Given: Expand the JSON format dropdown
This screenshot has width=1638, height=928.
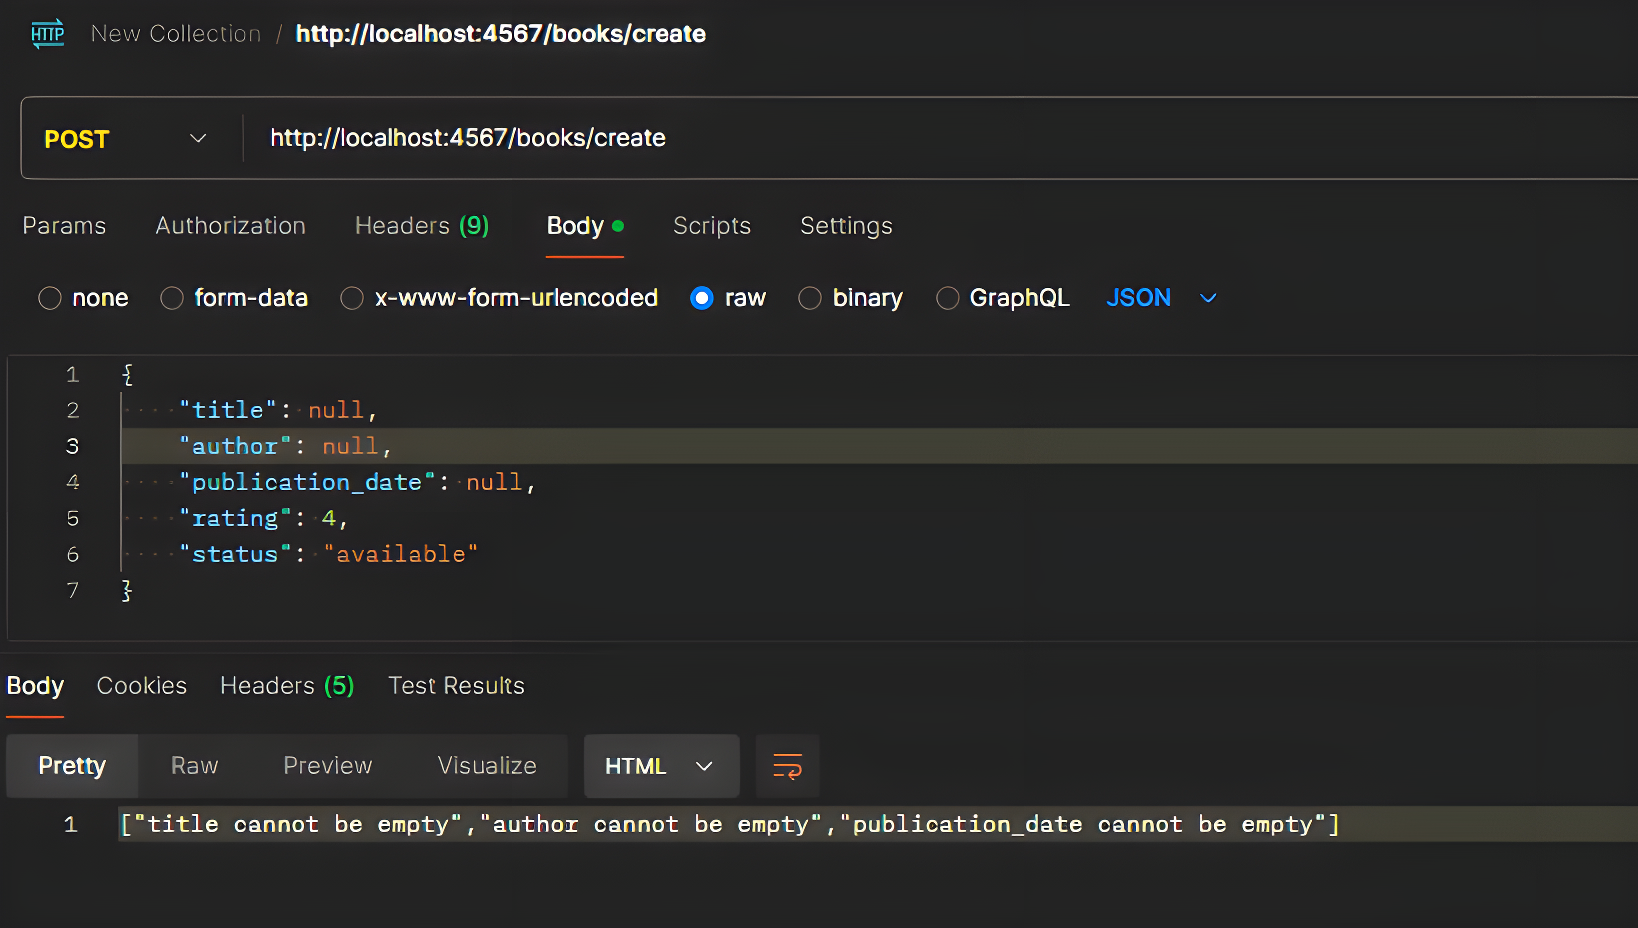Looking at the screenshot, I should (x=1161, y=298).
